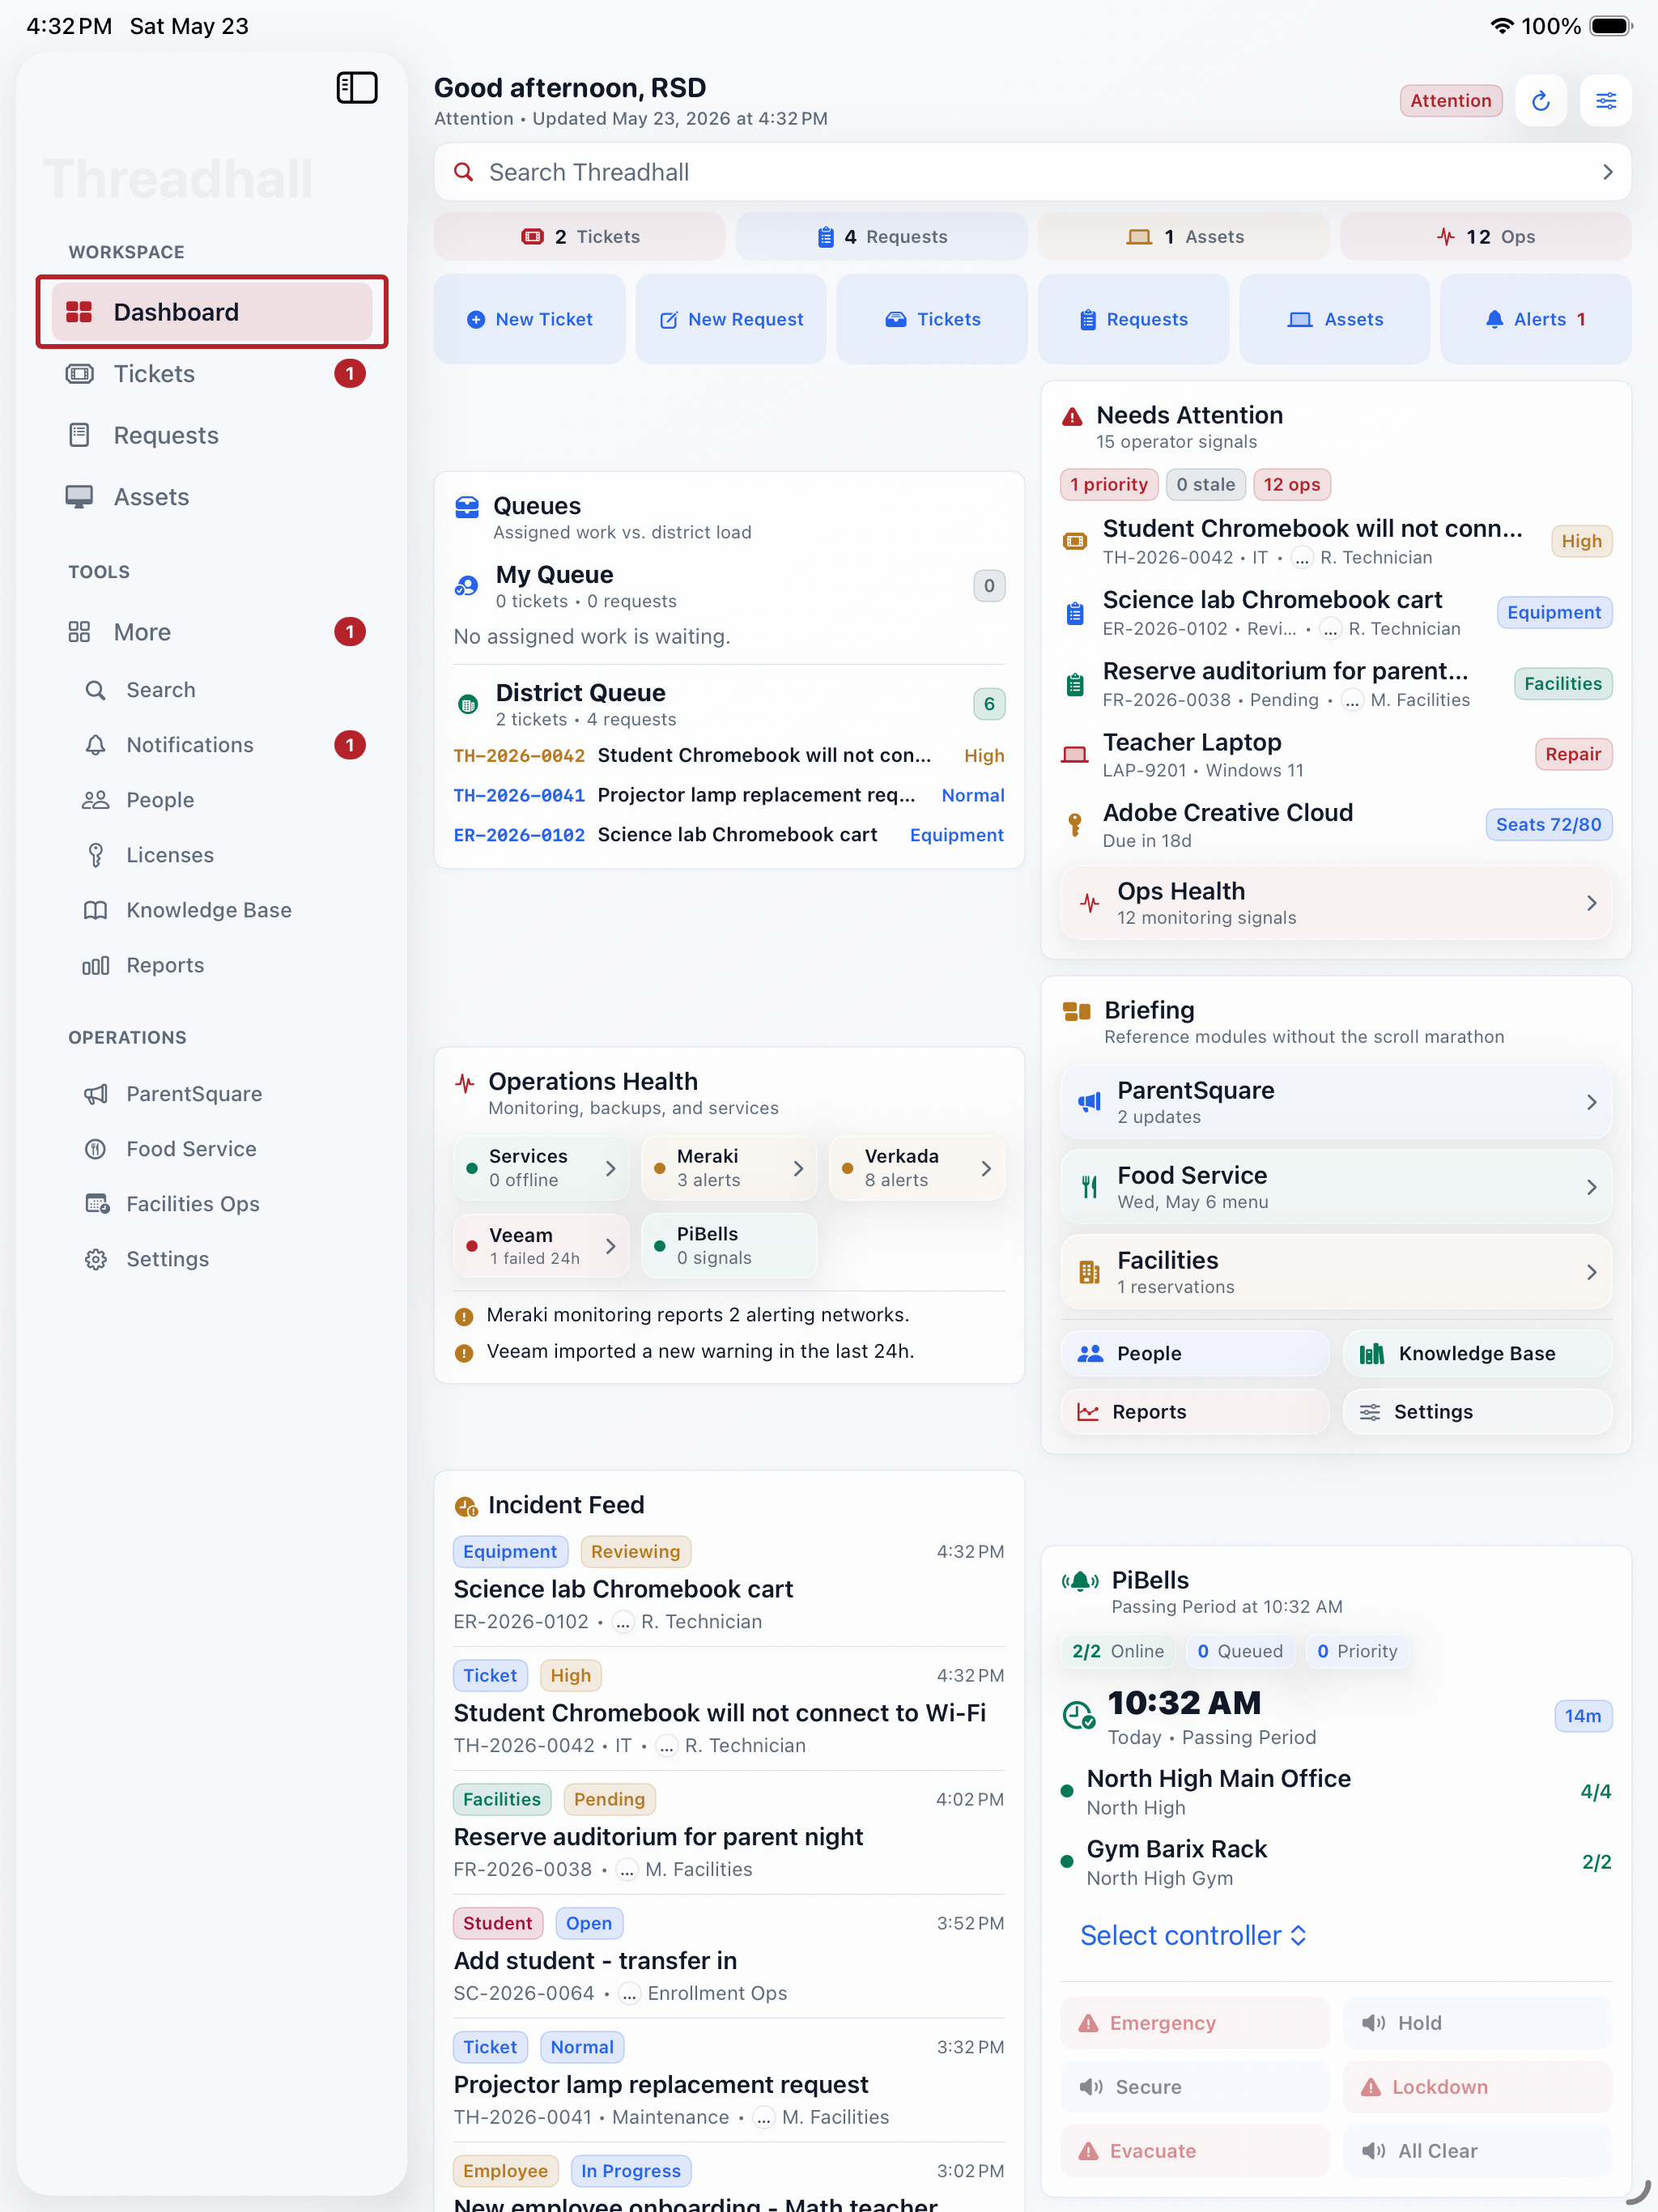Open the Select controller dropdown
Viewport: 1658px width, 2212px height.
[1193, 1935]
